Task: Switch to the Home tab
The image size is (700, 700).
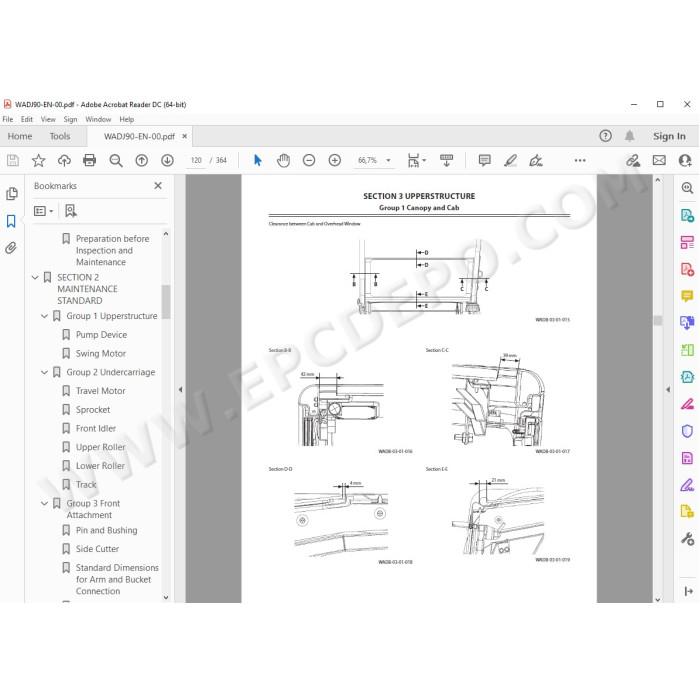Action: [20, 136]
